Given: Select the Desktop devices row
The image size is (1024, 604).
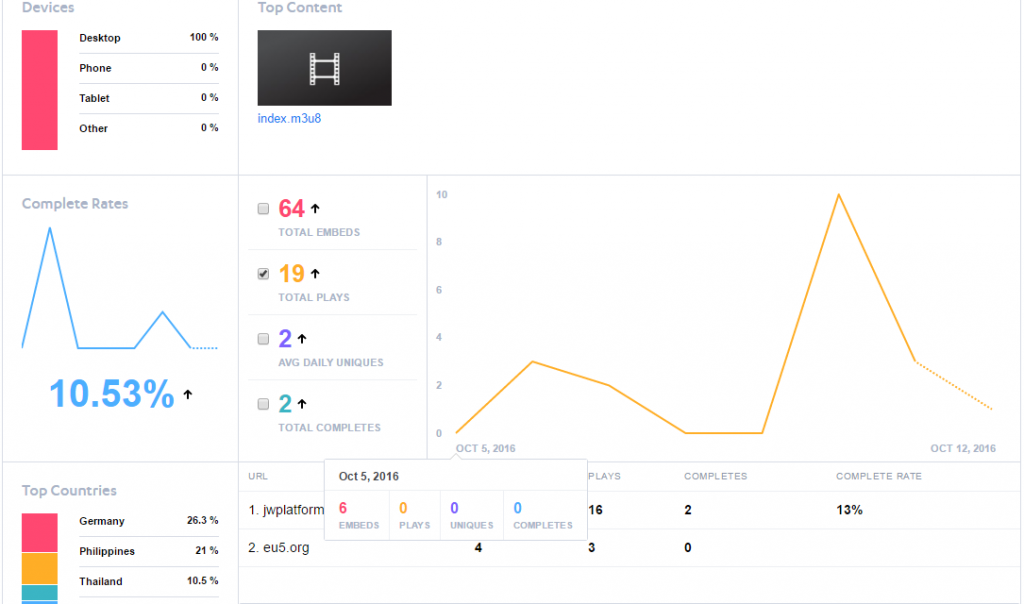Looking at the screenshot, I should tap(149, 38).
